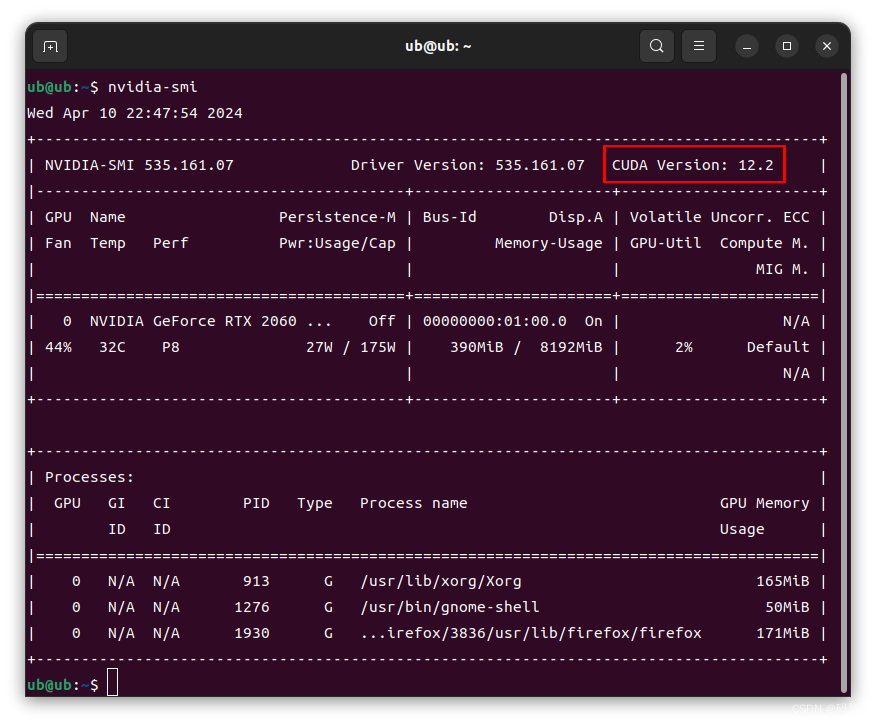This screenshot has height=725, width=876.
Task: Click the bus ID '00000000:01:00.0'
Action: pos(494,321)
